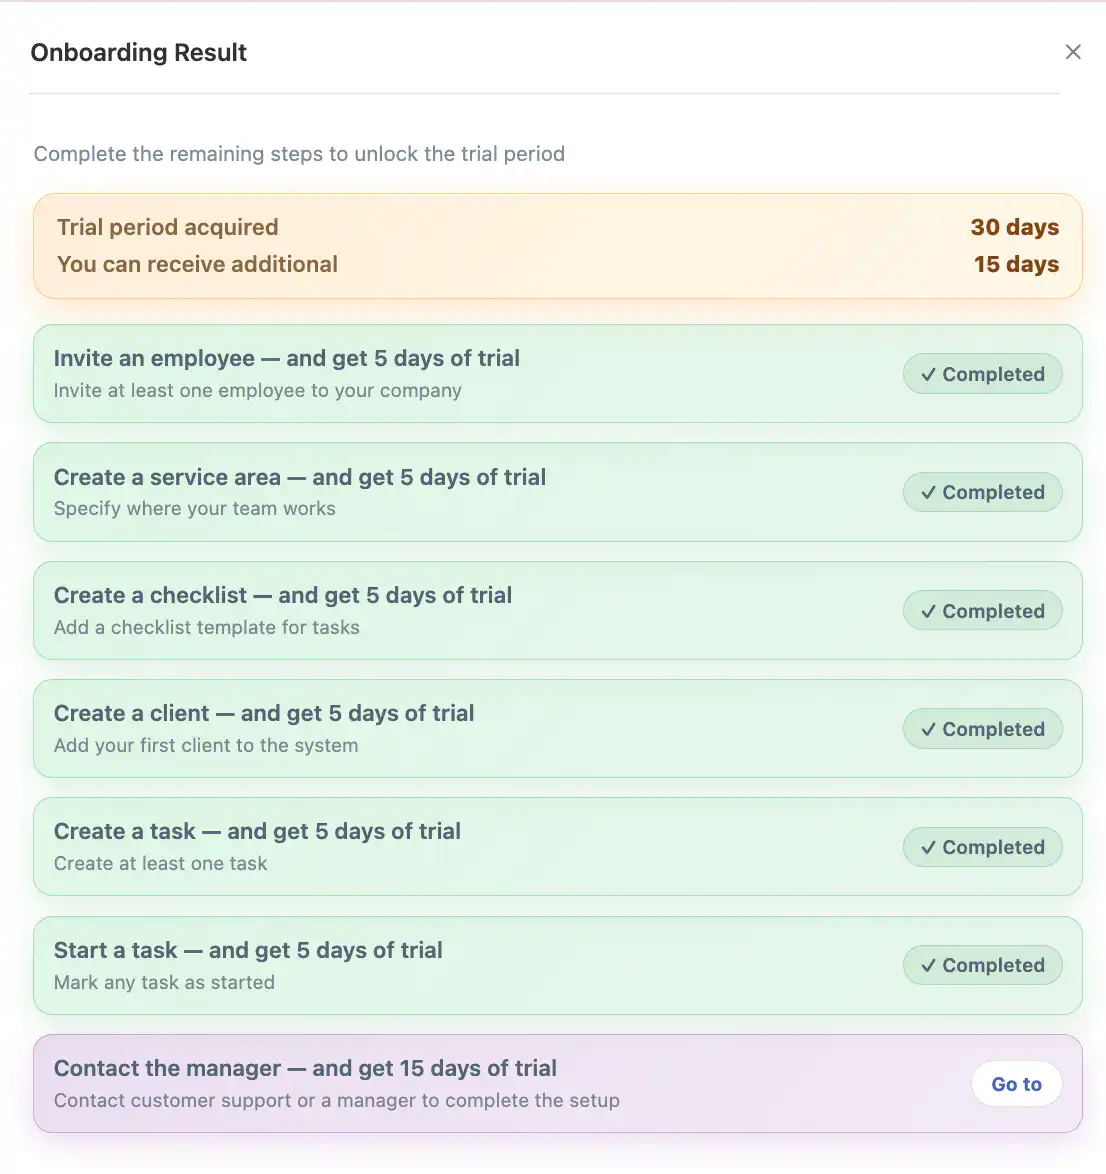Viewport: 1106px width, 1174px height.
Task: Click the 15 days additional trial link
Action: tap(1016, 264)
